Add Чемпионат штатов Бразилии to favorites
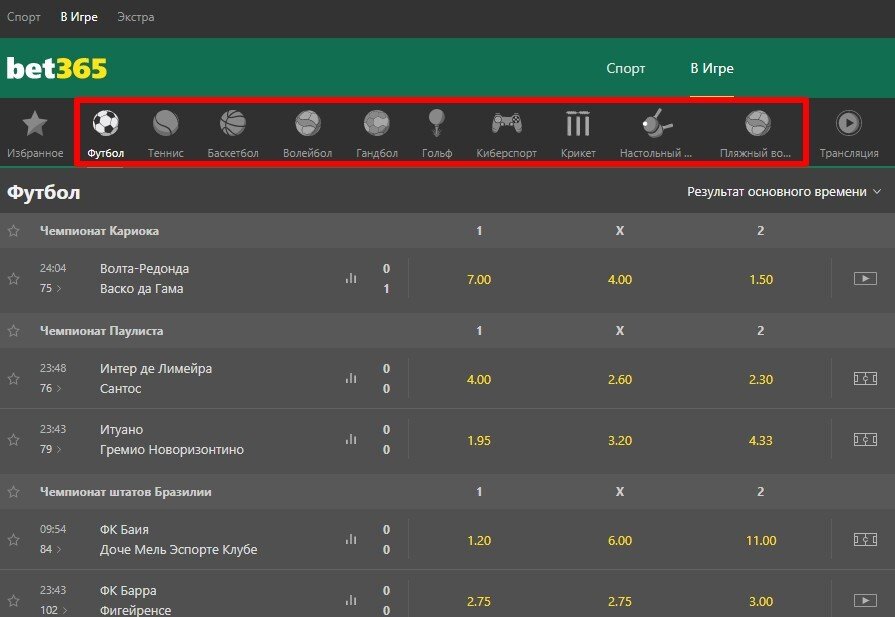Screen dimensions: 895x617 (x=14, y=492)
